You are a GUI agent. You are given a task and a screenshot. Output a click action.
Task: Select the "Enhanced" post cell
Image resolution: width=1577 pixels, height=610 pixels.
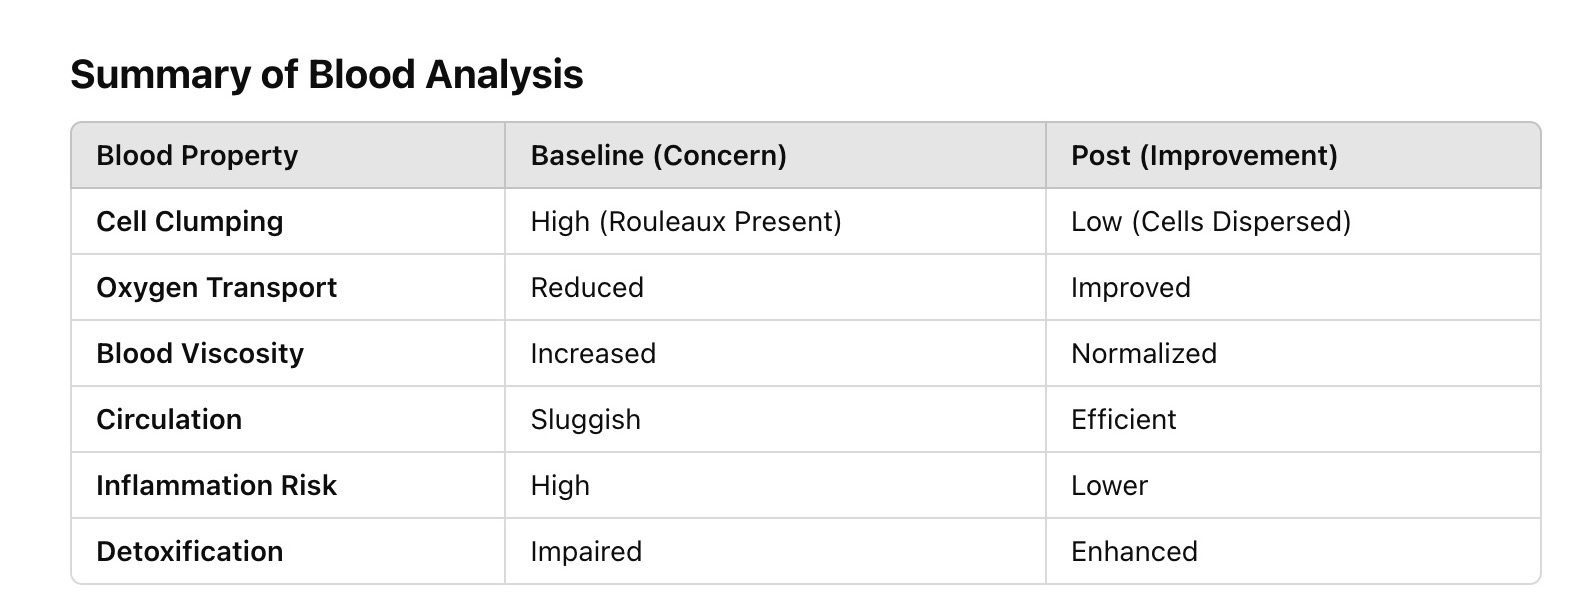pos(1134,552)
